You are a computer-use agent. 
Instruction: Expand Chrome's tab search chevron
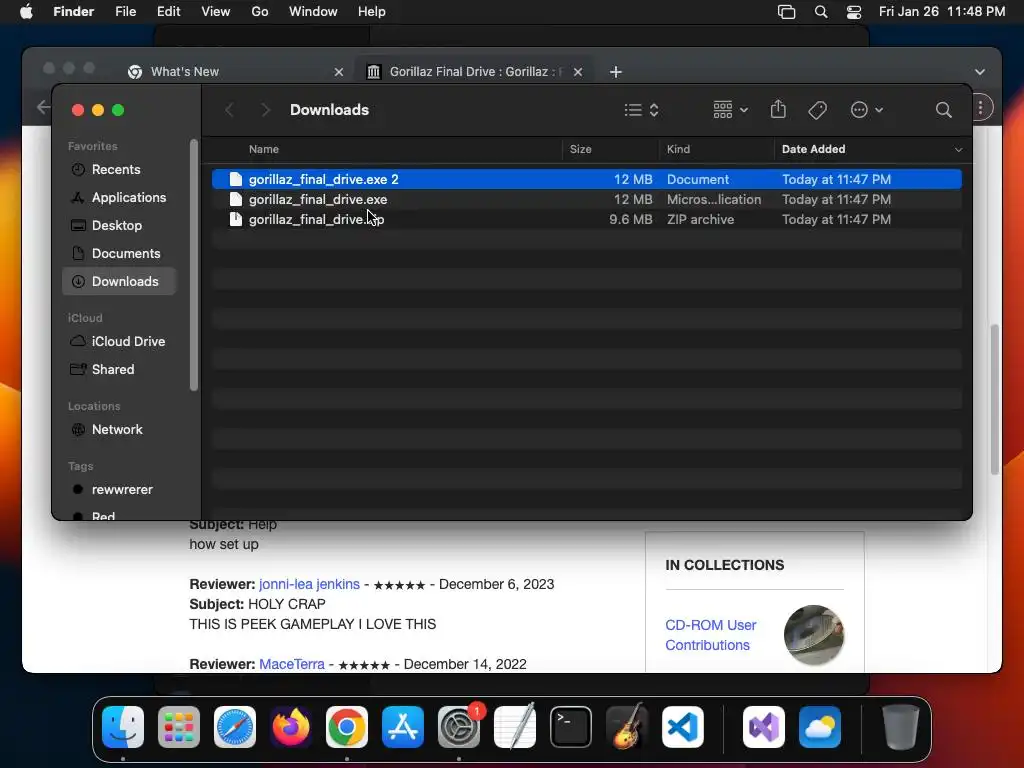(x=980, y=72)
